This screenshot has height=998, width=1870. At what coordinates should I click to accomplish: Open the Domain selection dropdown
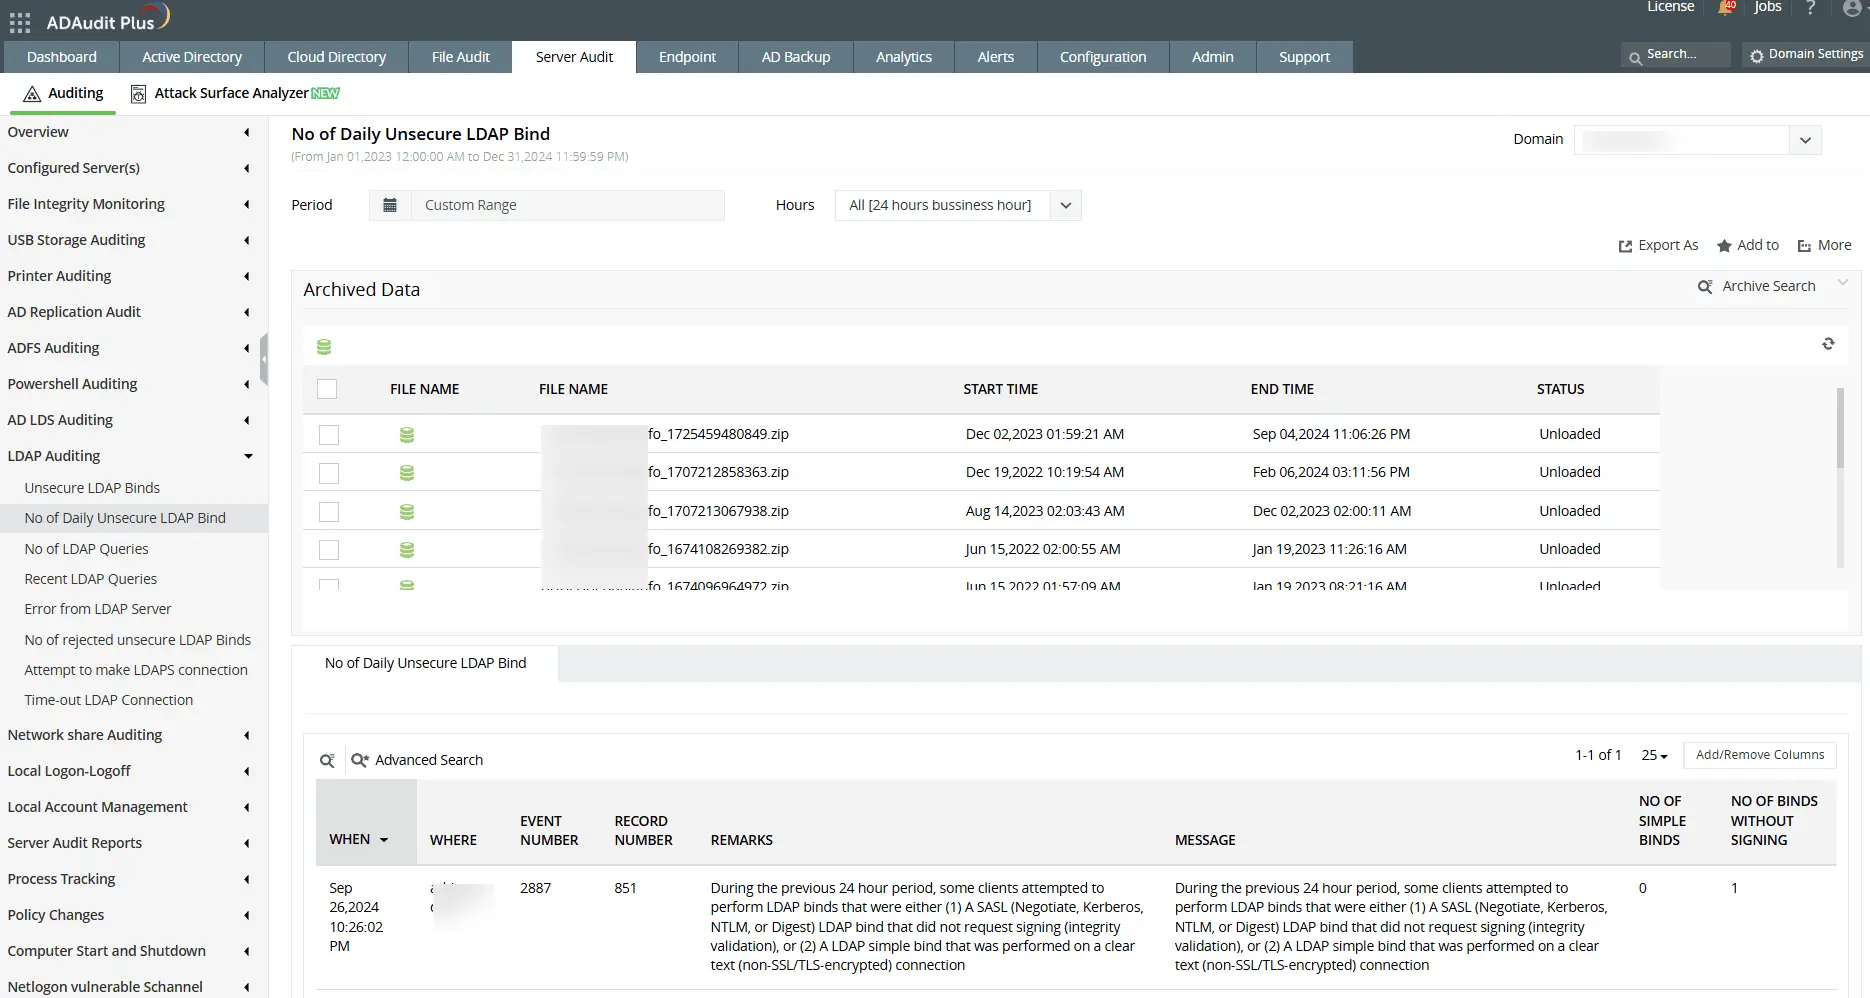pos(1806,139)
